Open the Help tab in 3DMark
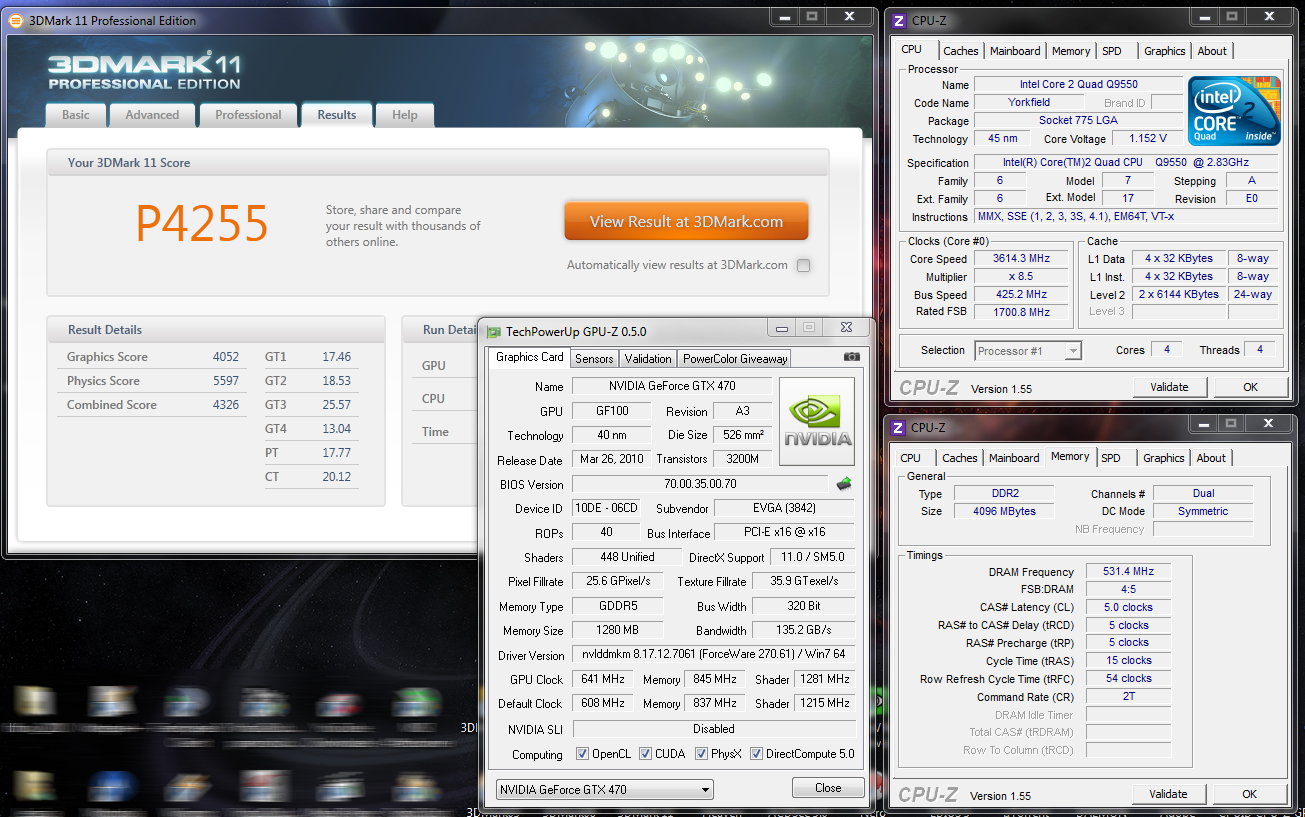This screenshot has width=1305, height=817. [405, 115]
